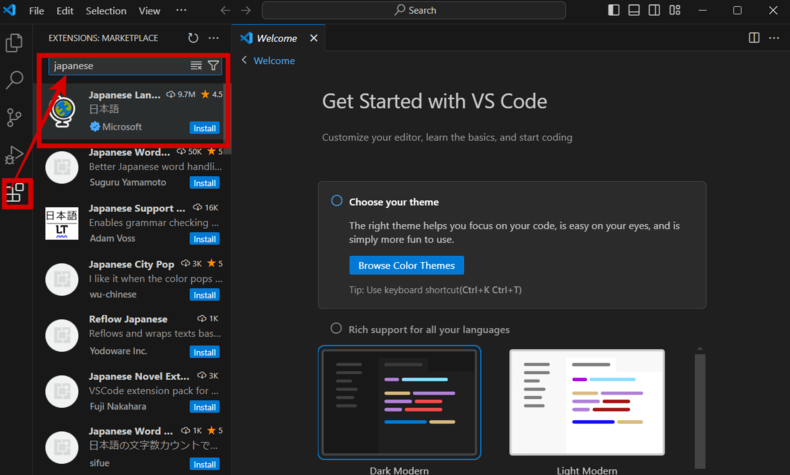Click the Japanese Novel Extension Pack icon

[x=61, y=391]
